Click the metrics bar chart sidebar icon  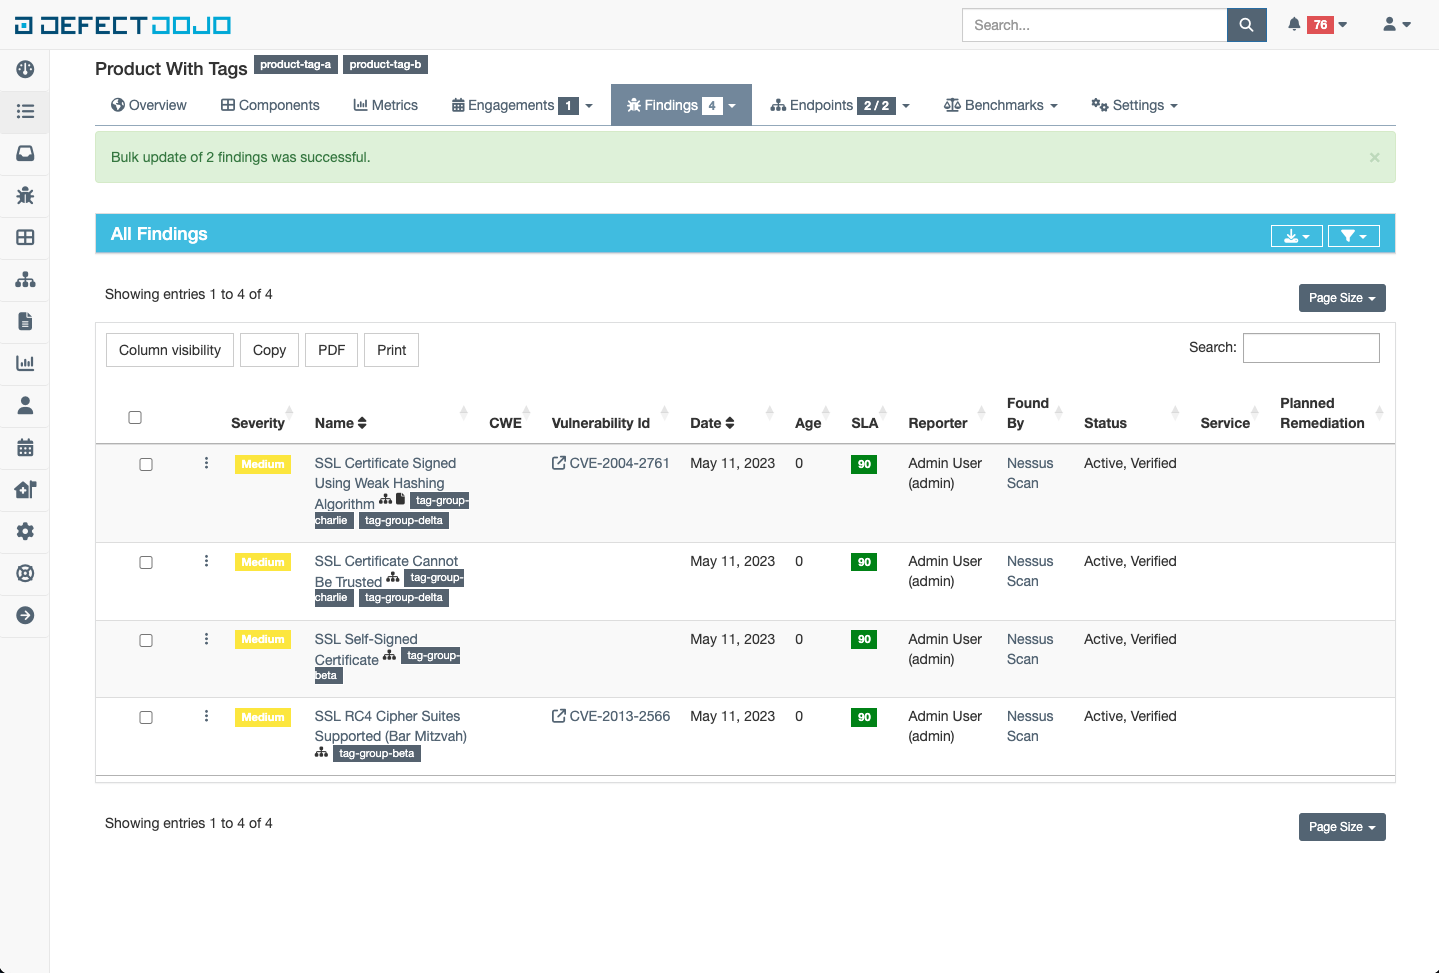click(25, 363)
